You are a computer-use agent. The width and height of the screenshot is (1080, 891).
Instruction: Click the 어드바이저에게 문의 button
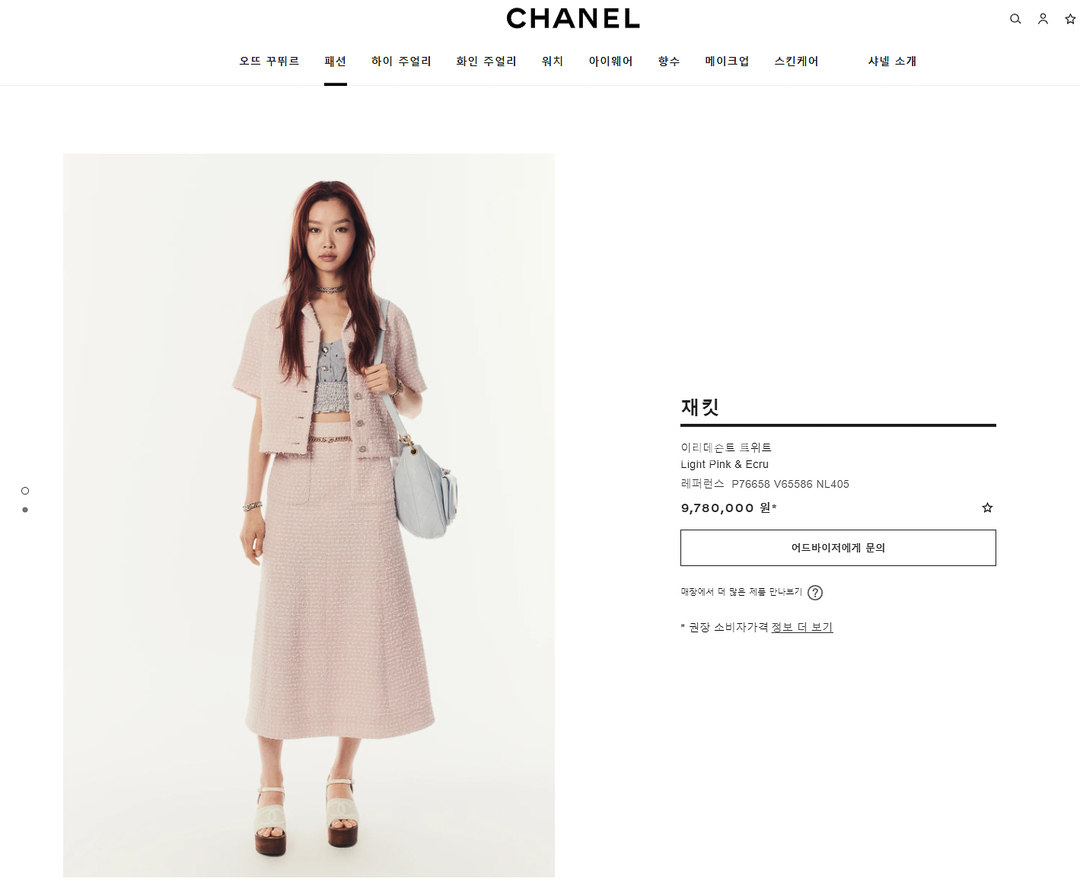(838, 547)
